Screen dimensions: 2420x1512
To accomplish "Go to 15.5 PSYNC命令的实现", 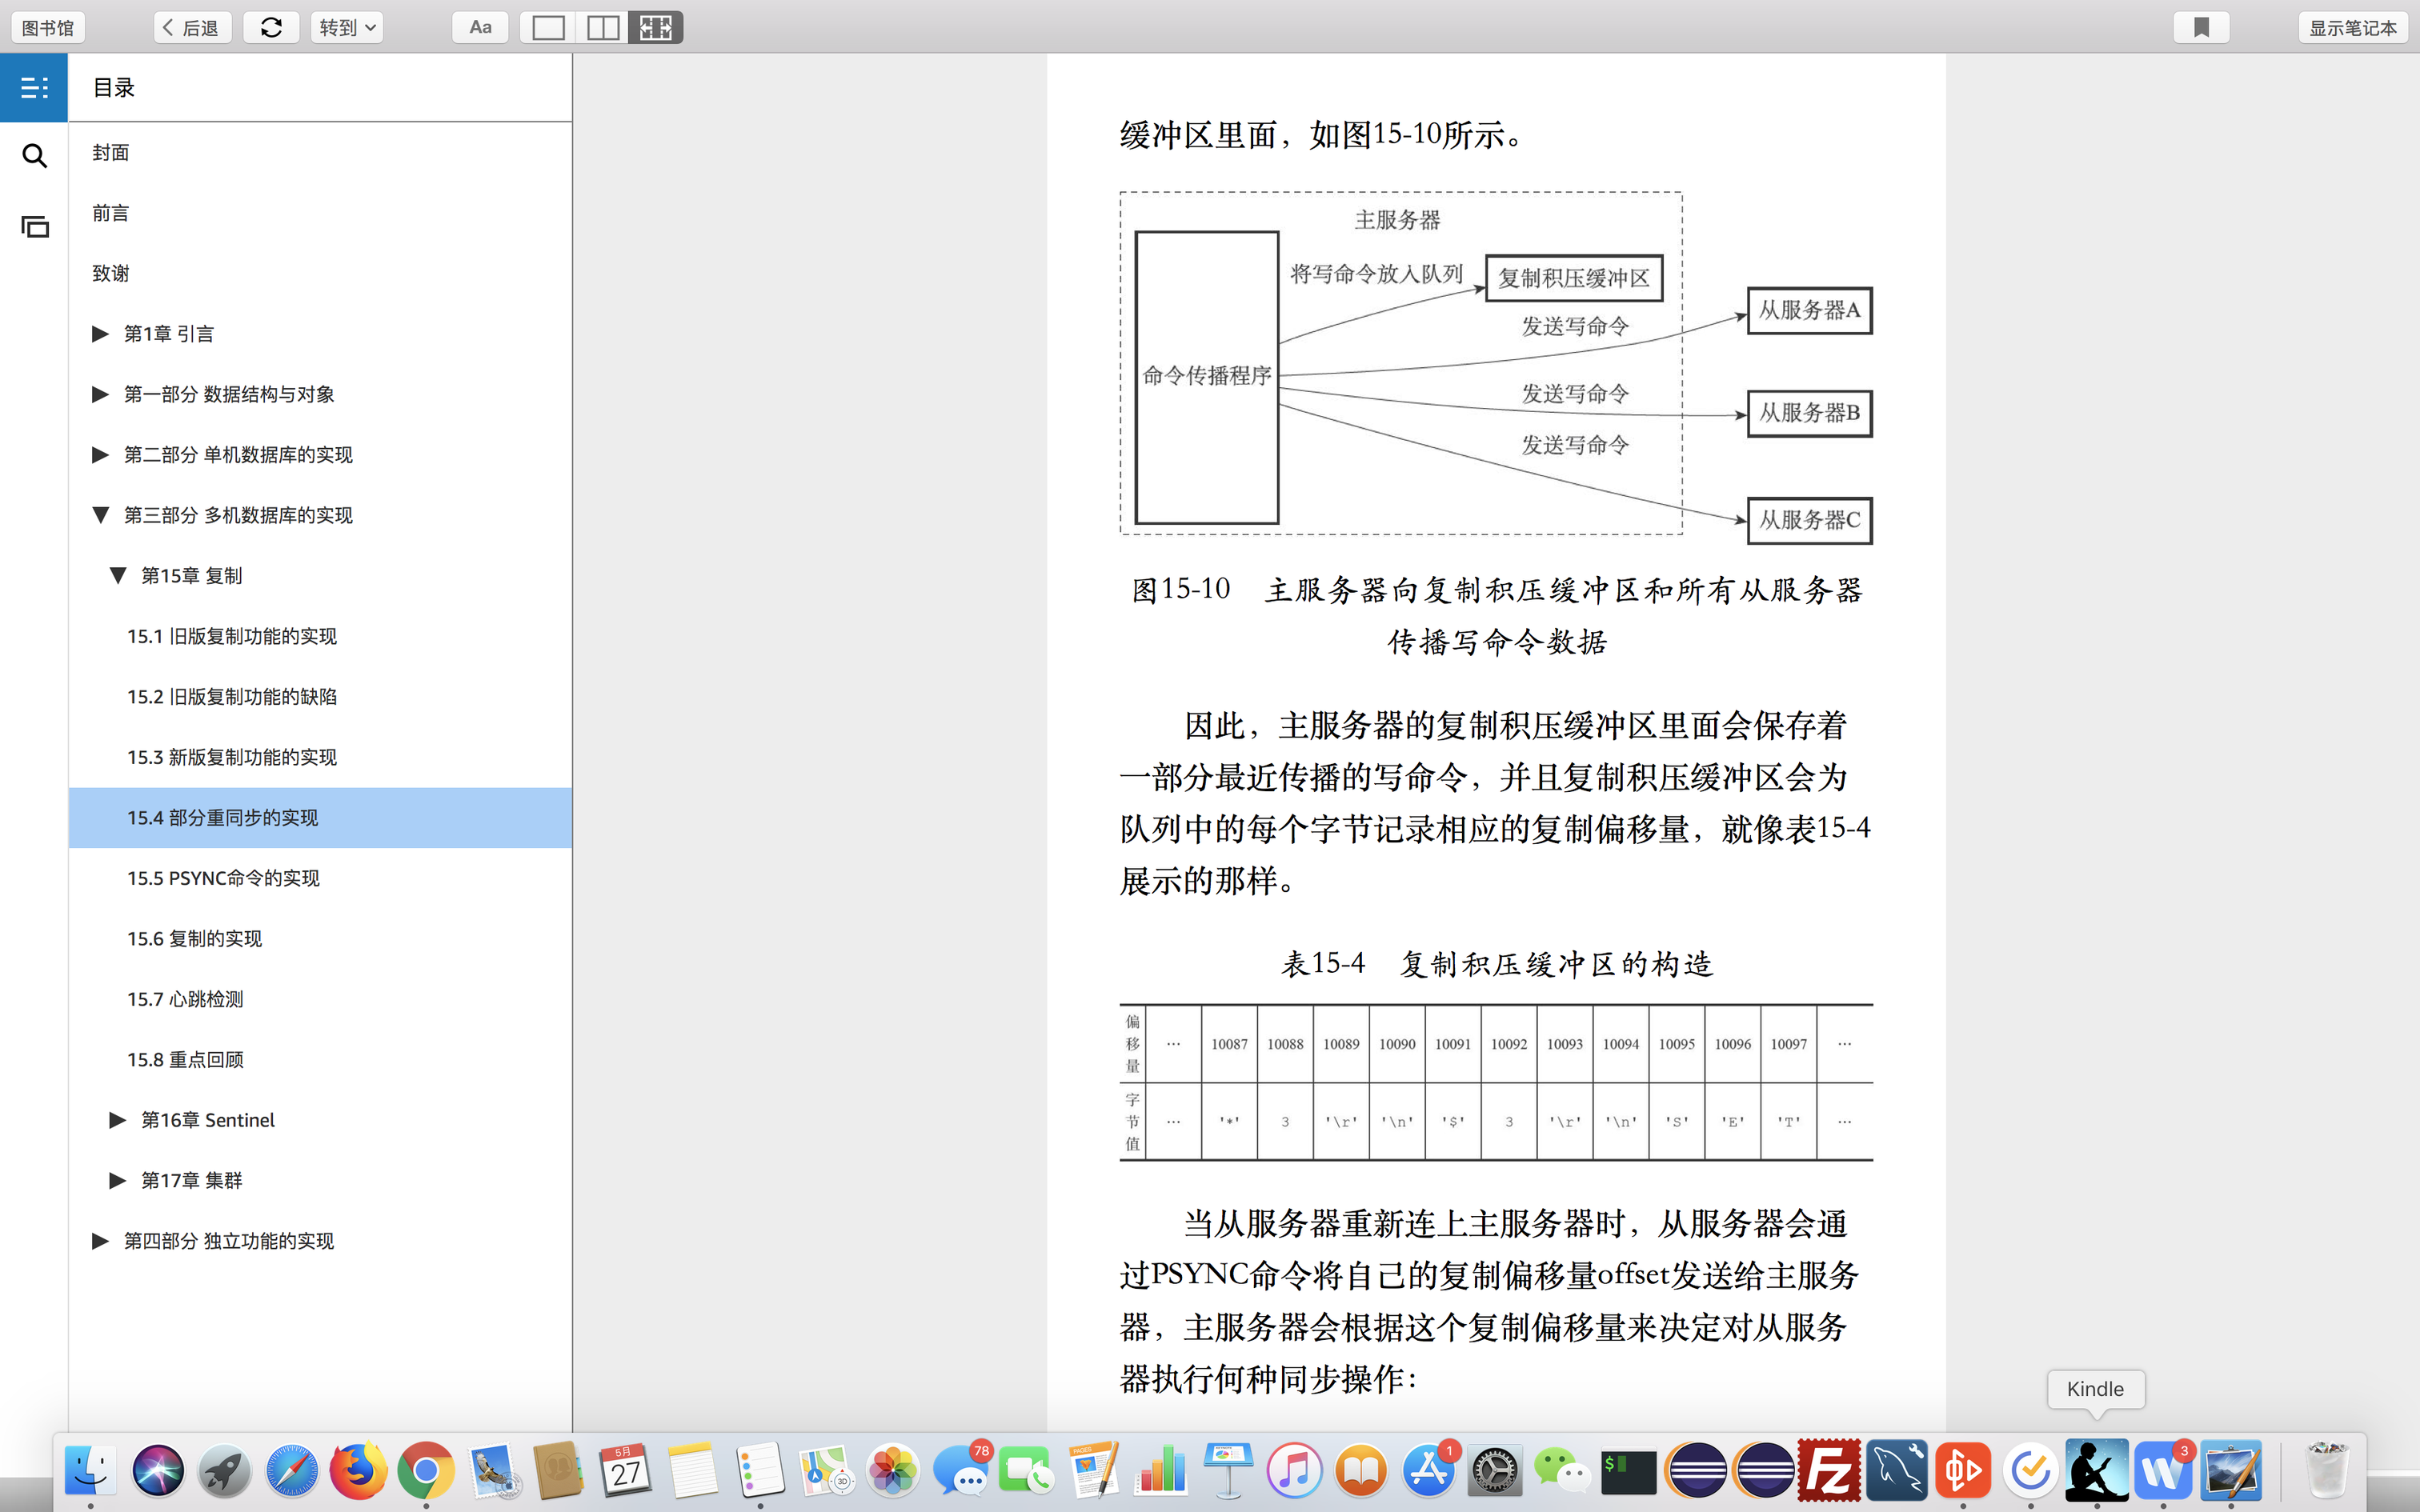I will pyautogui.click(x=223, y=878).
